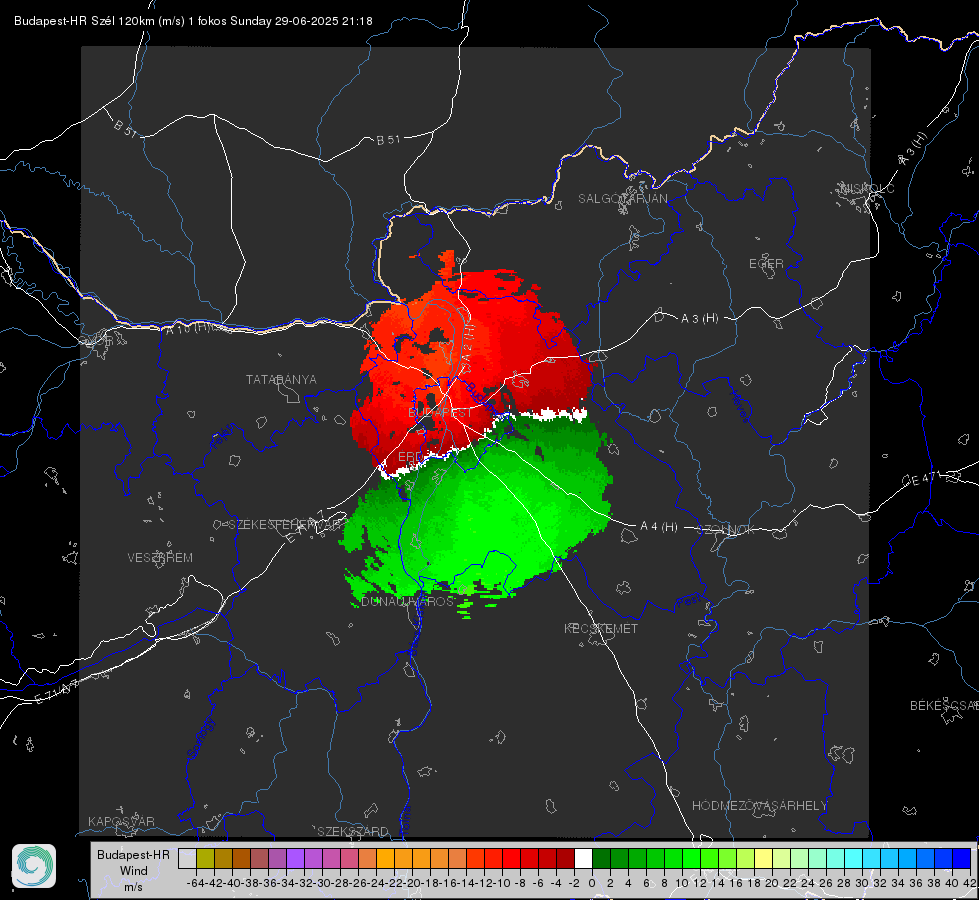Screen dimensions: 979x900
Task: Click the MISKOLC city label
Action: click(x=867, y=188)
